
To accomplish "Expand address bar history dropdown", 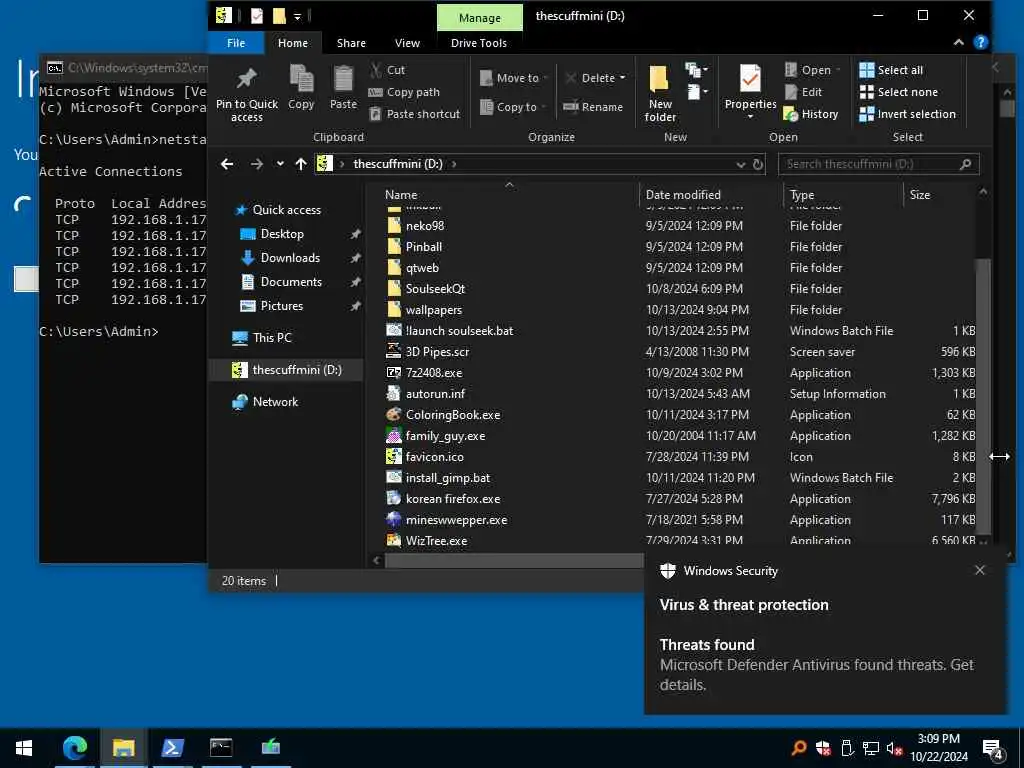I will point(741,164).
